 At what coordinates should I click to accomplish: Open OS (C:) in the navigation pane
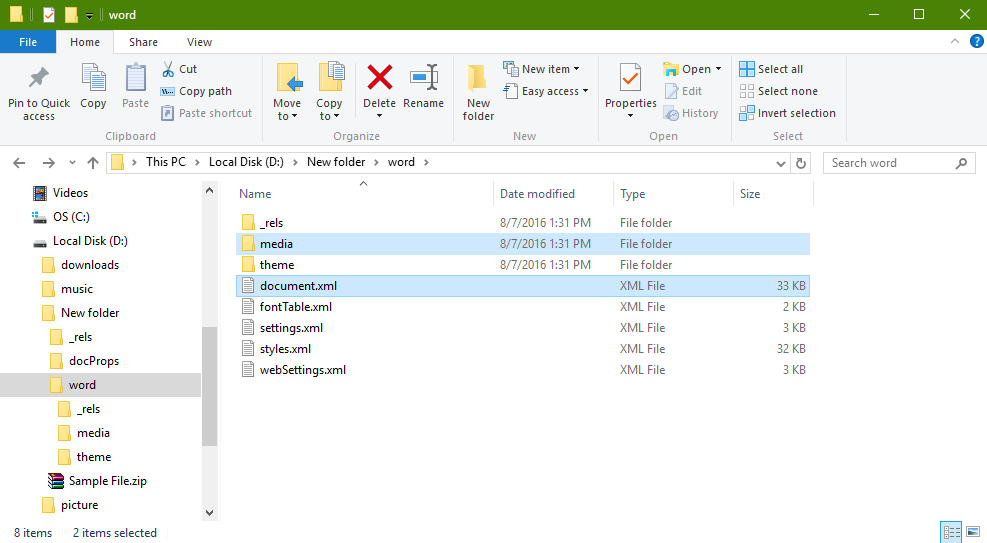pos(61,217)
